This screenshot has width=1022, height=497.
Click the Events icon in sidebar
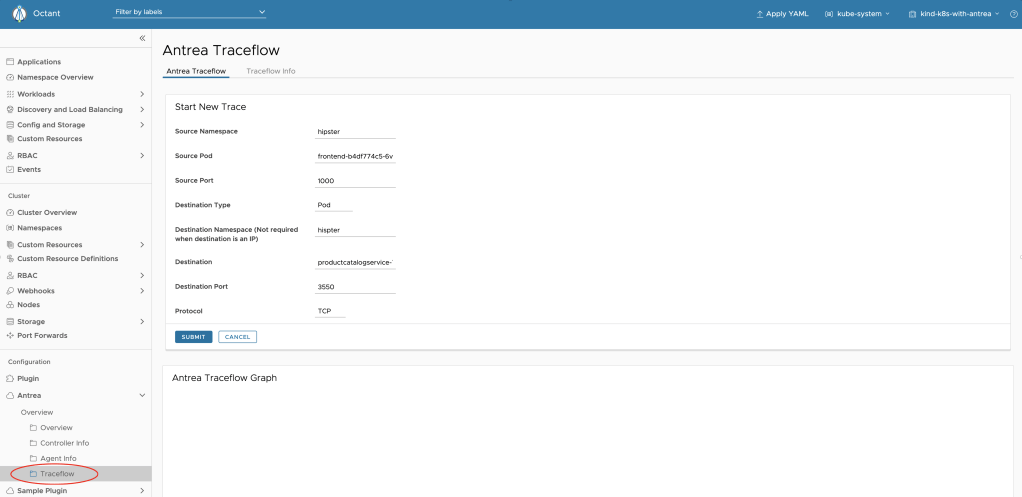pos(10,170)
